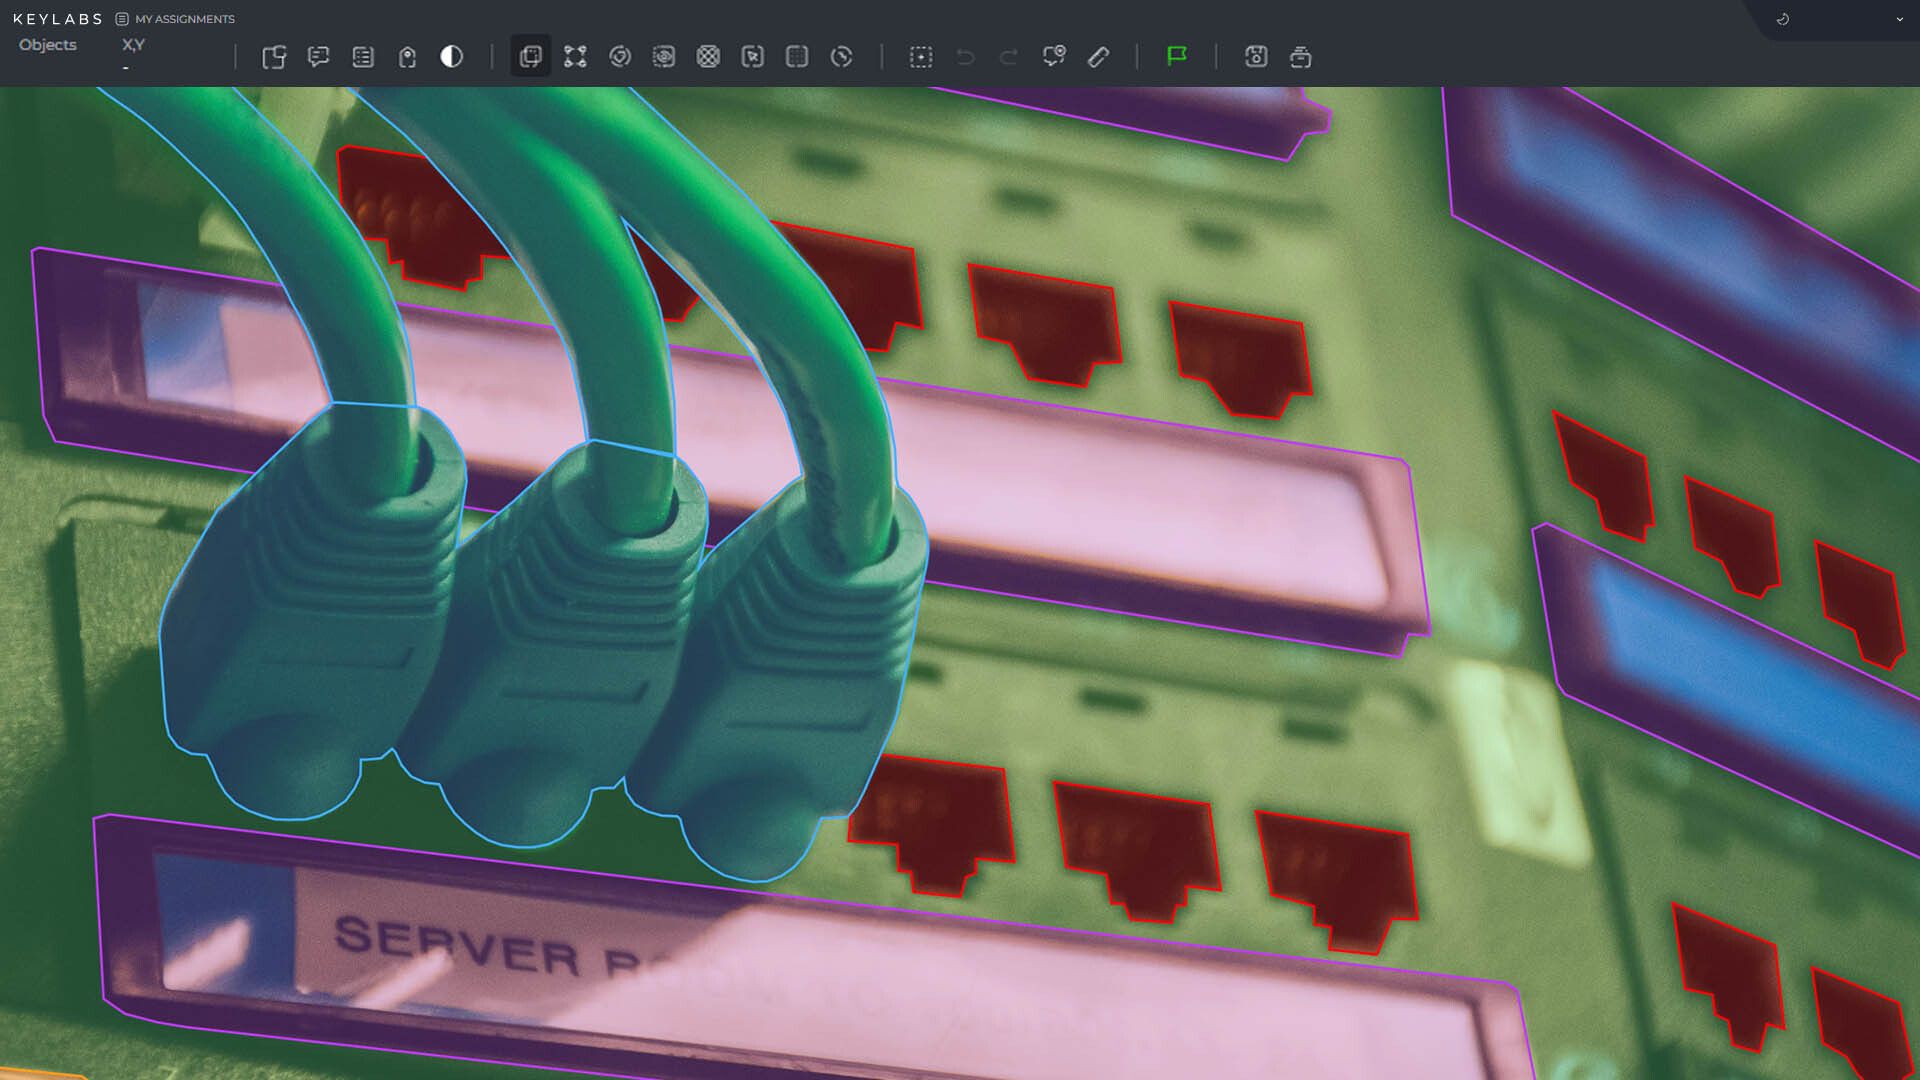Toggle the green flag marker

tap(1177, 56)
